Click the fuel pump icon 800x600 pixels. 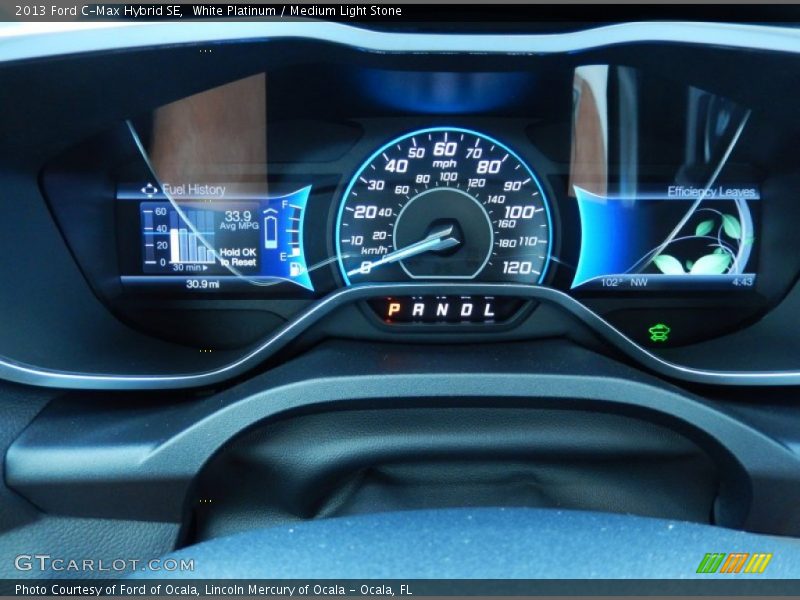pyautogui.click(x=295, y=268)
